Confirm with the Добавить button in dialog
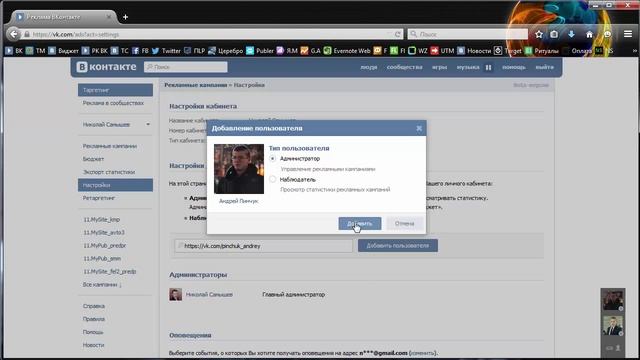This screenshot has width=640, height=360. coord(360,223)
